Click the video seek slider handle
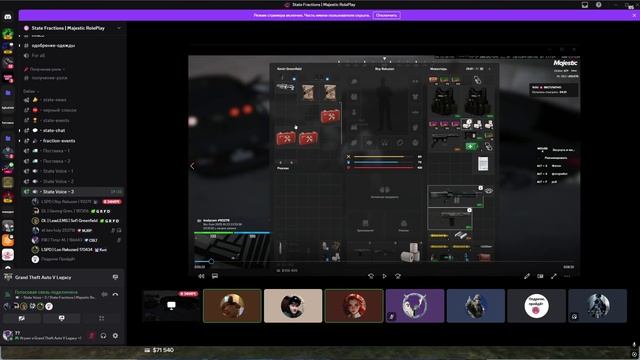The image size is (640, 360). click(x=211, y=261)
